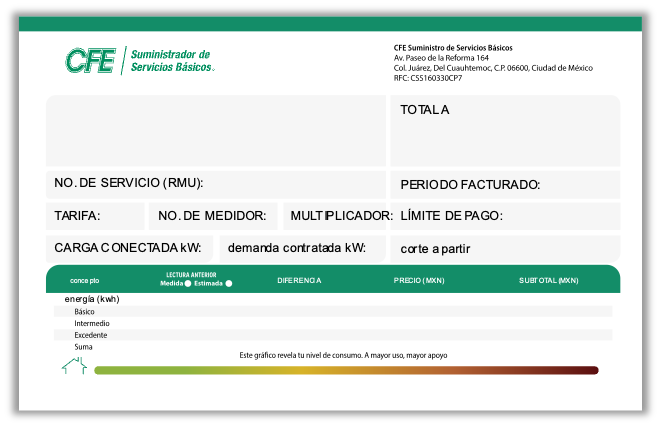This screenshot has width=660, height=427.
Task: Click the DIFERENCIA column header
Action: coord(299,281)
